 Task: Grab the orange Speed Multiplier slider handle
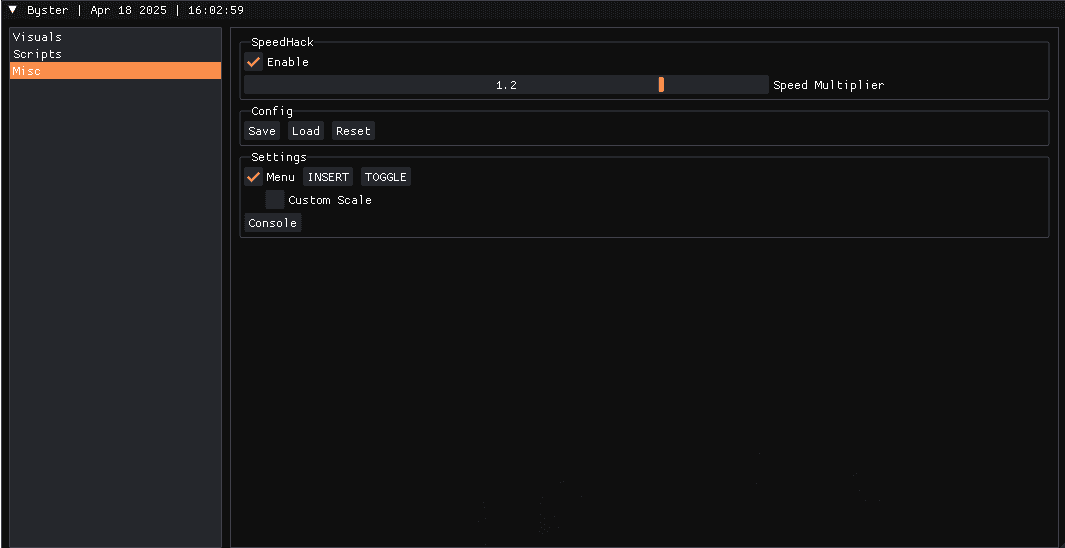click(x=661, y=85)
